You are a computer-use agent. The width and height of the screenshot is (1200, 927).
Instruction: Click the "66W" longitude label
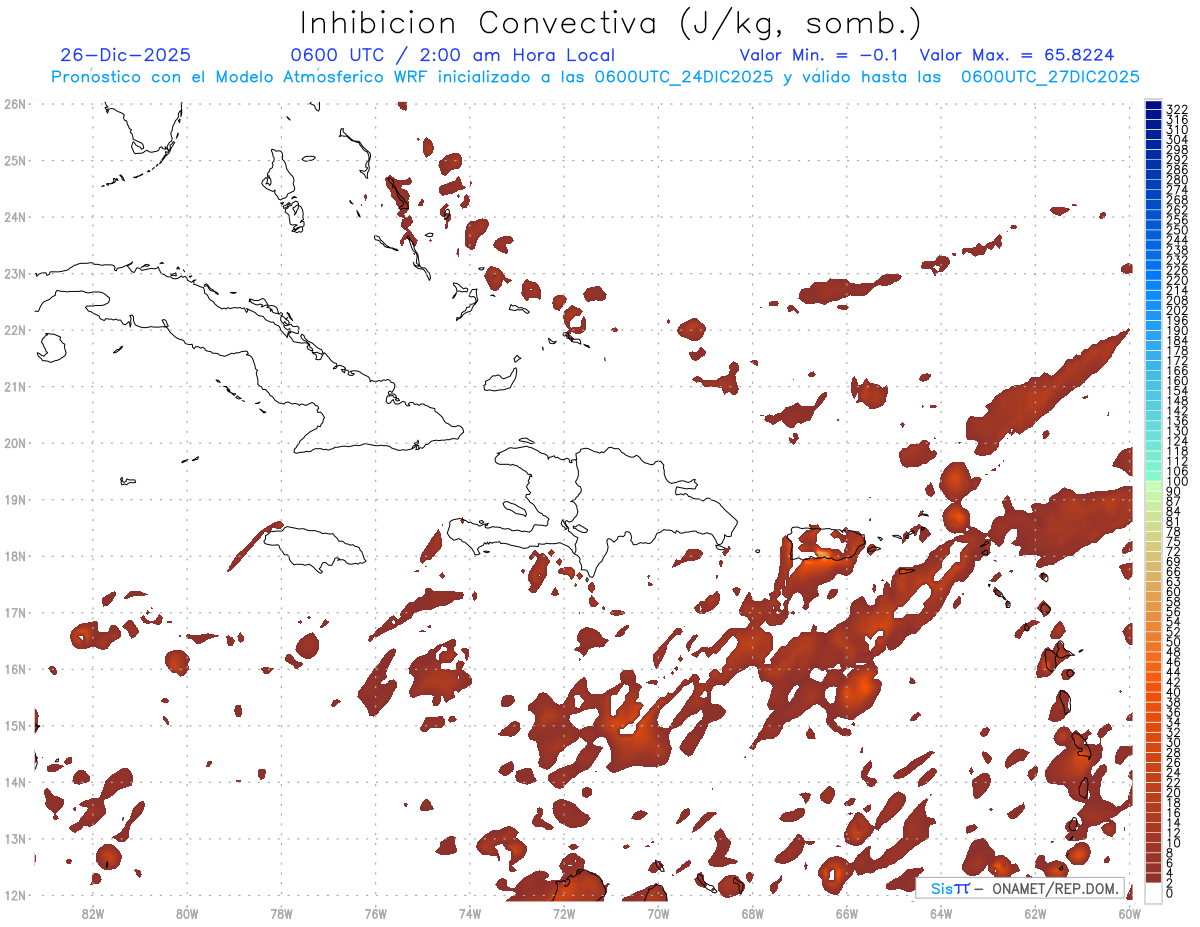(846, 912)
